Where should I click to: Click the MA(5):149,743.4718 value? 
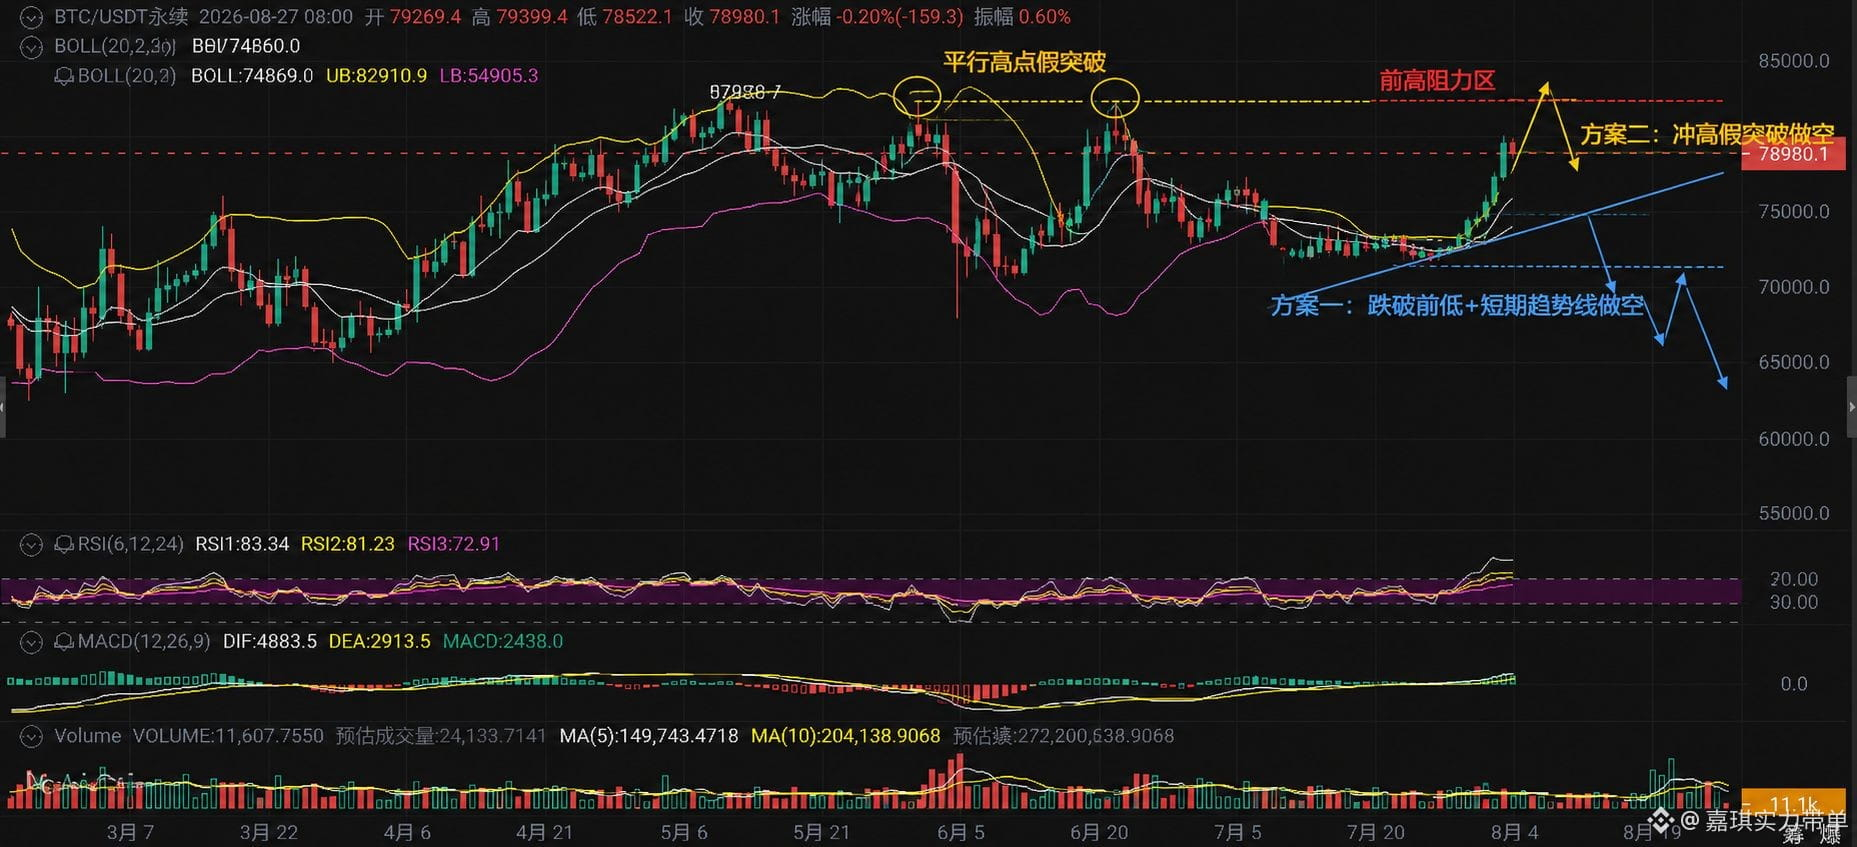(649, 736)
